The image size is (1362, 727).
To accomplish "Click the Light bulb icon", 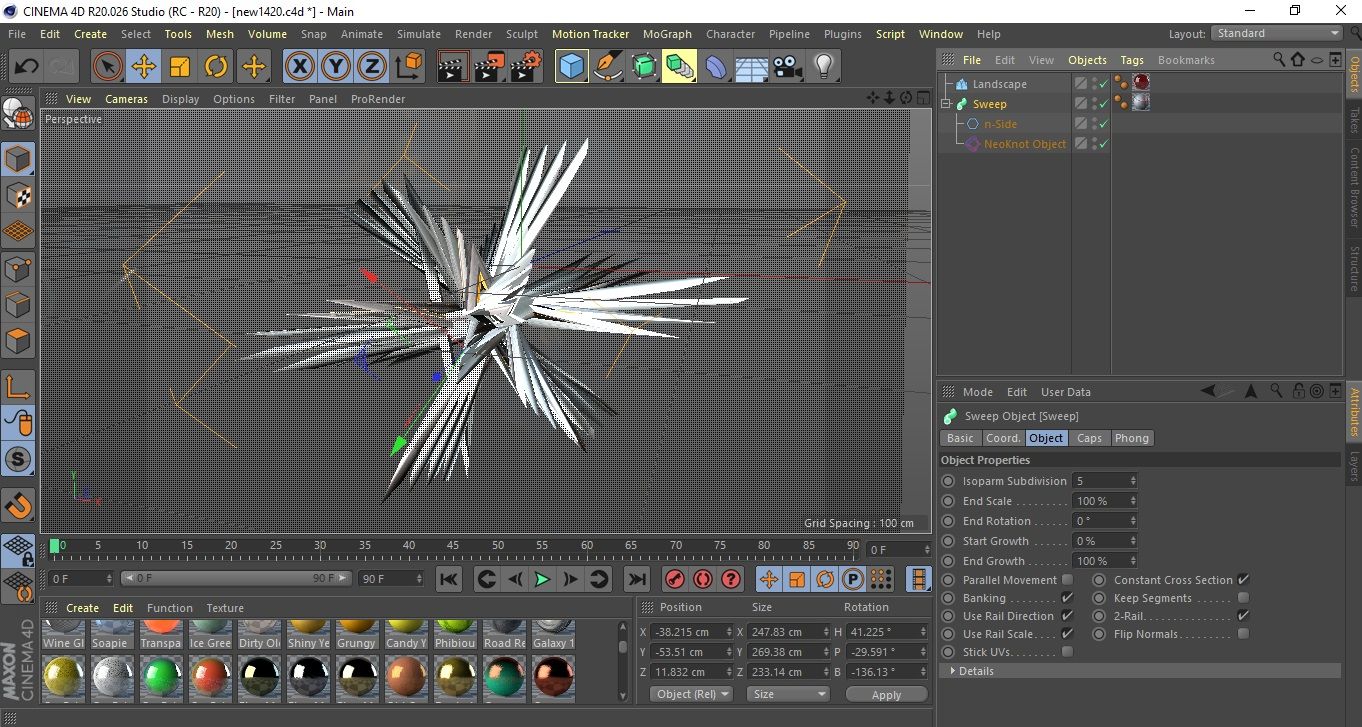I will pyautogui.click(x=823, y=67).
